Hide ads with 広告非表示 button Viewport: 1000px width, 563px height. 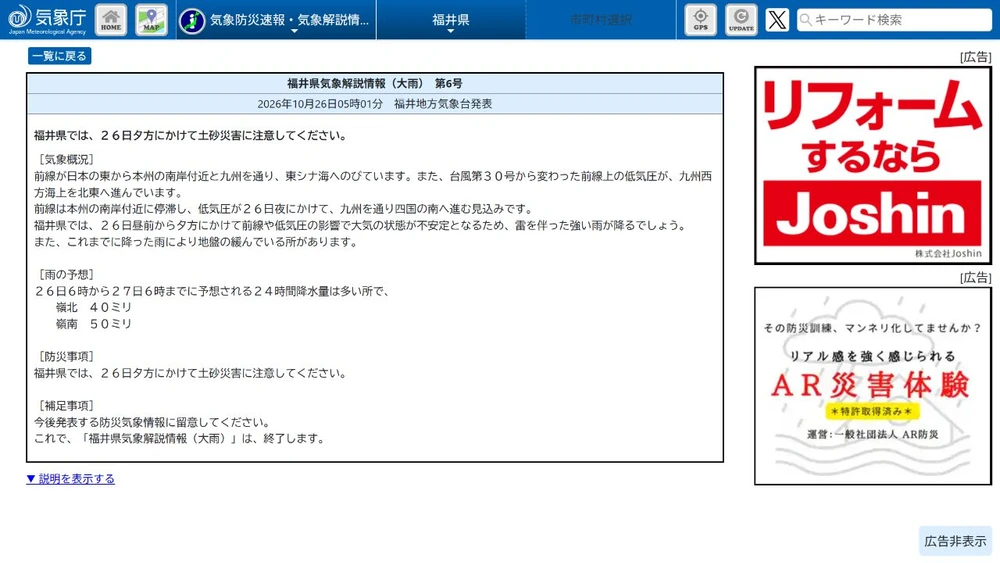pos(955,541)
